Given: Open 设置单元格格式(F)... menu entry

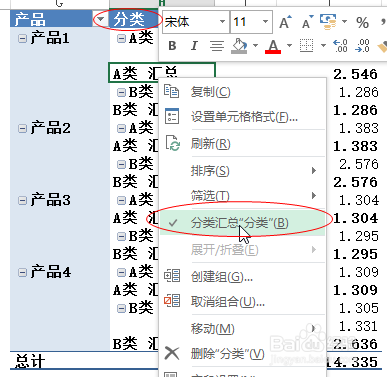Looking at the screenshot, I should coord(242,117).
